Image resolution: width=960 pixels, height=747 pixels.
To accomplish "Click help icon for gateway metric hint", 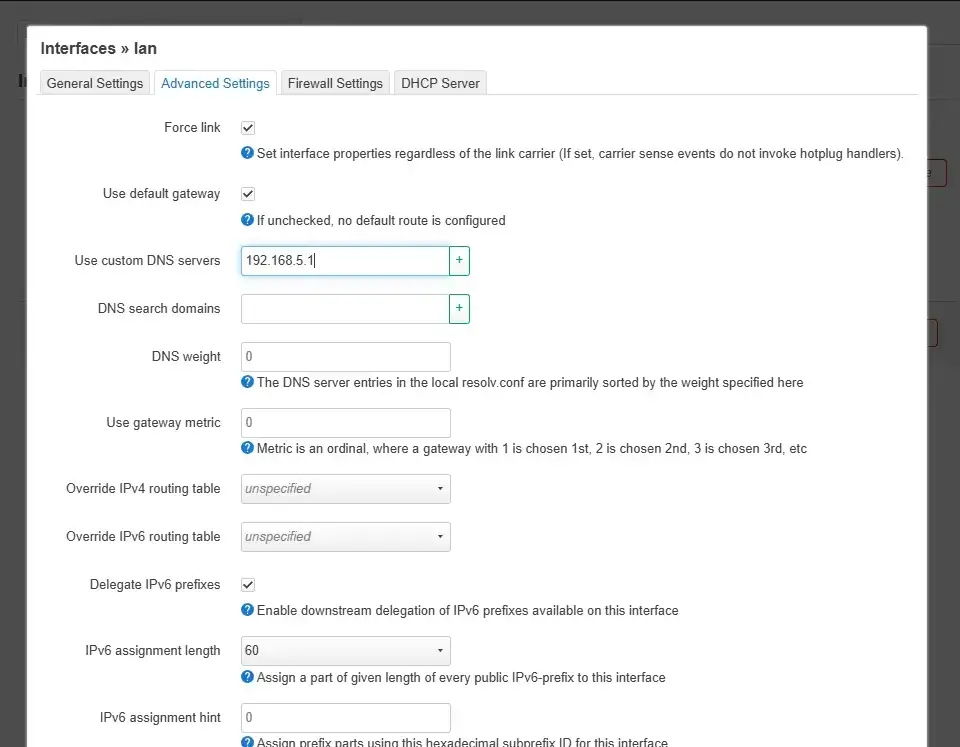I will [247, 448].
